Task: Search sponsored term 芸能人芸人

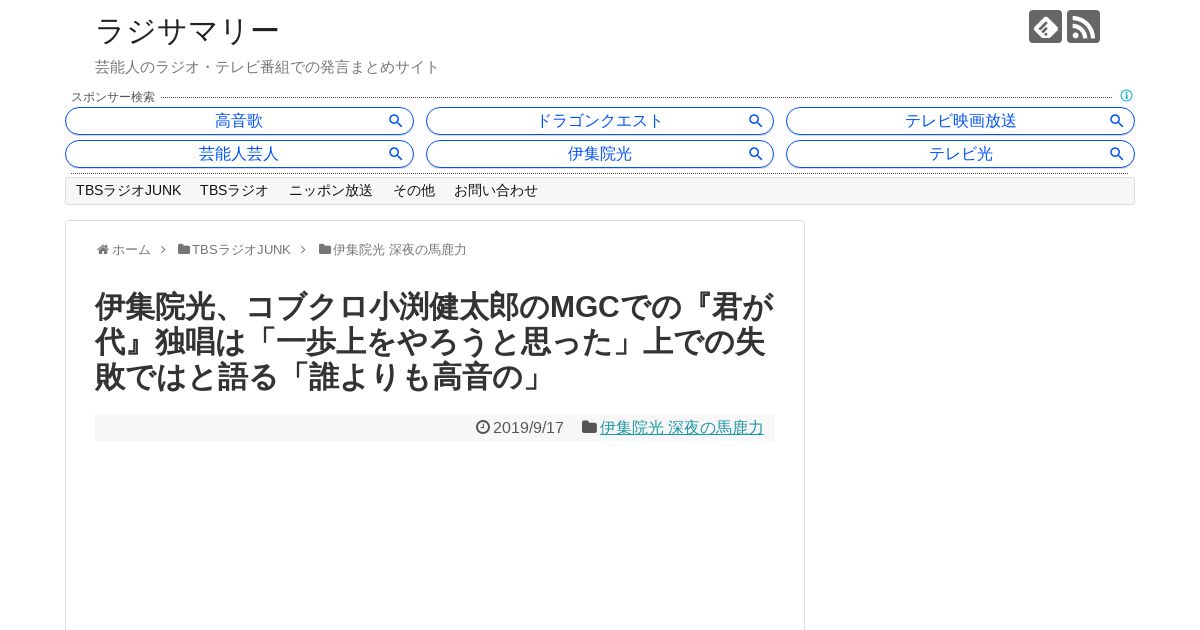Action: 239,154
